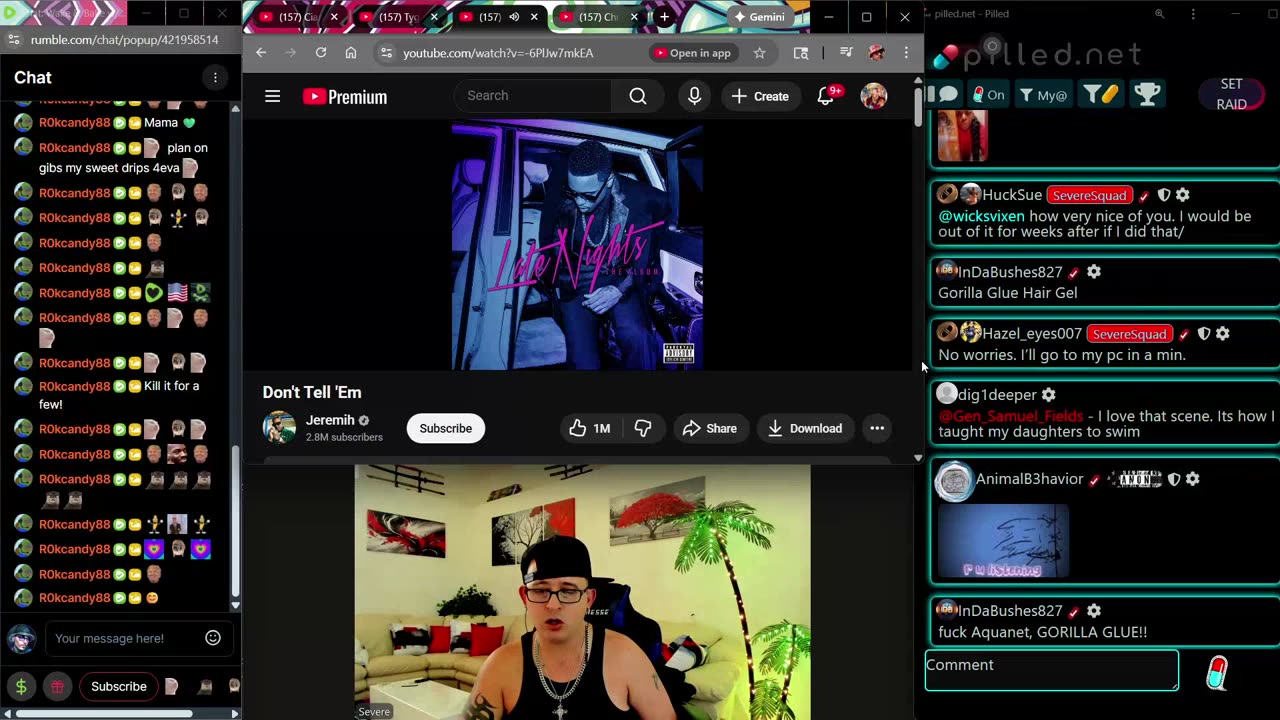This screenshot has height=720, width=1280.
Task: Go back in the Chrome browser
Action: tap(261, 52)
